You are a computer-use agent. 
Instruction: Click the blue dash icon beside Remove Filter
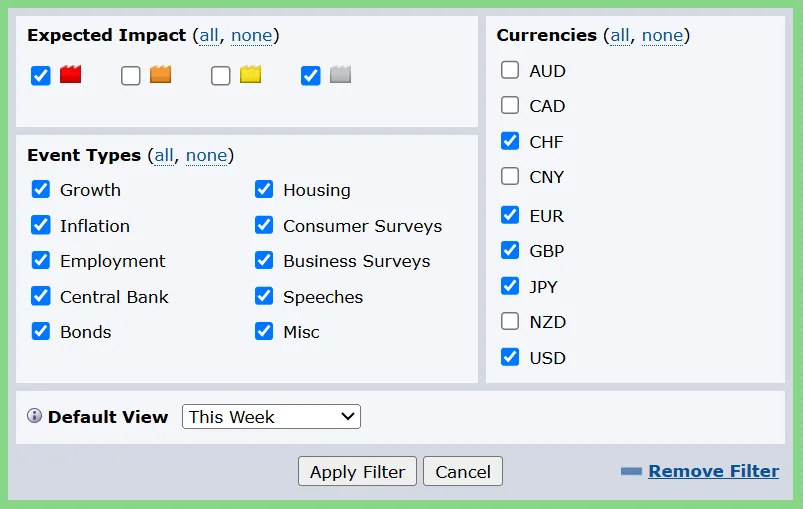pos(631,471)
